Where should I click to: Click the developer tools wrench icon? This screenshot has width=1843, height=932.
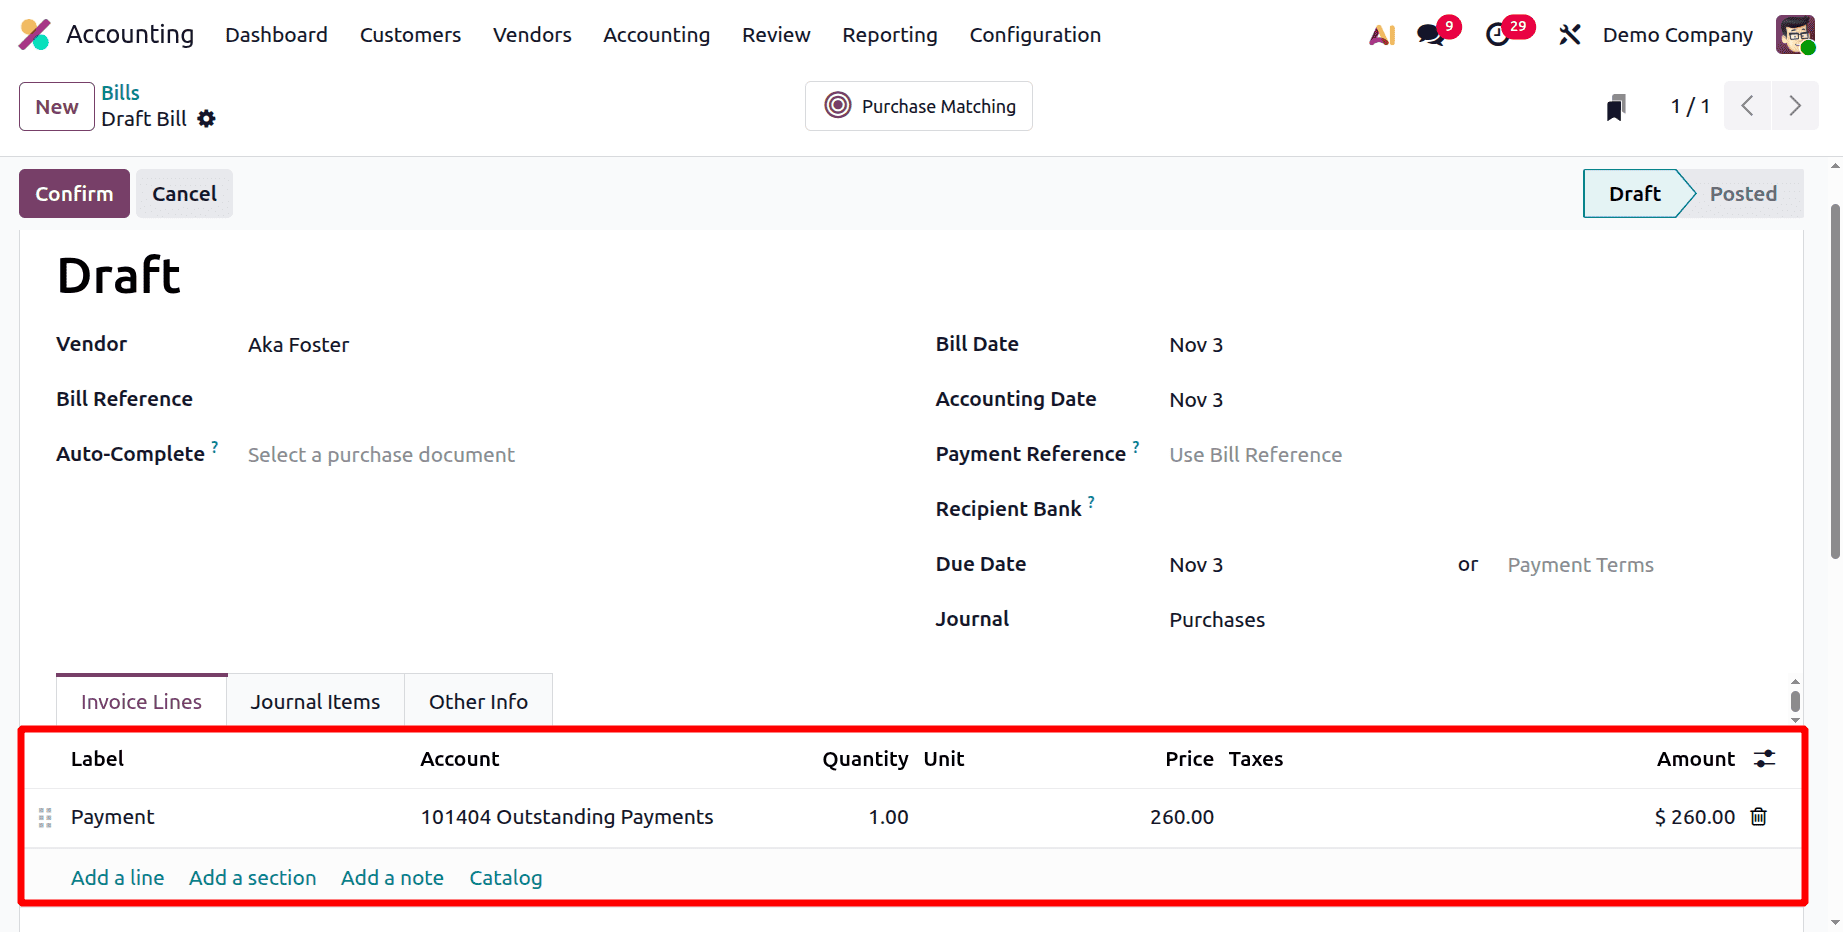click(1569, 33)
